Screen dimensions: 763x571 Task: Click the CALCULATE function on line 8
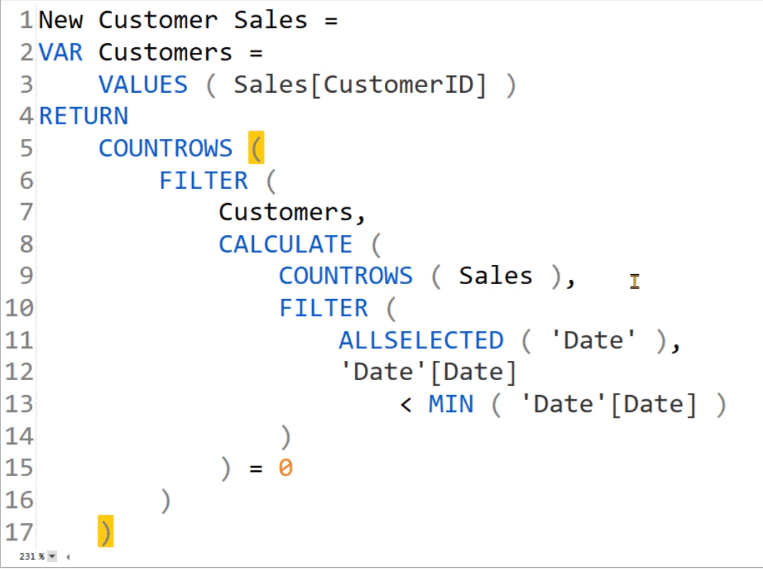coord(286,244)
